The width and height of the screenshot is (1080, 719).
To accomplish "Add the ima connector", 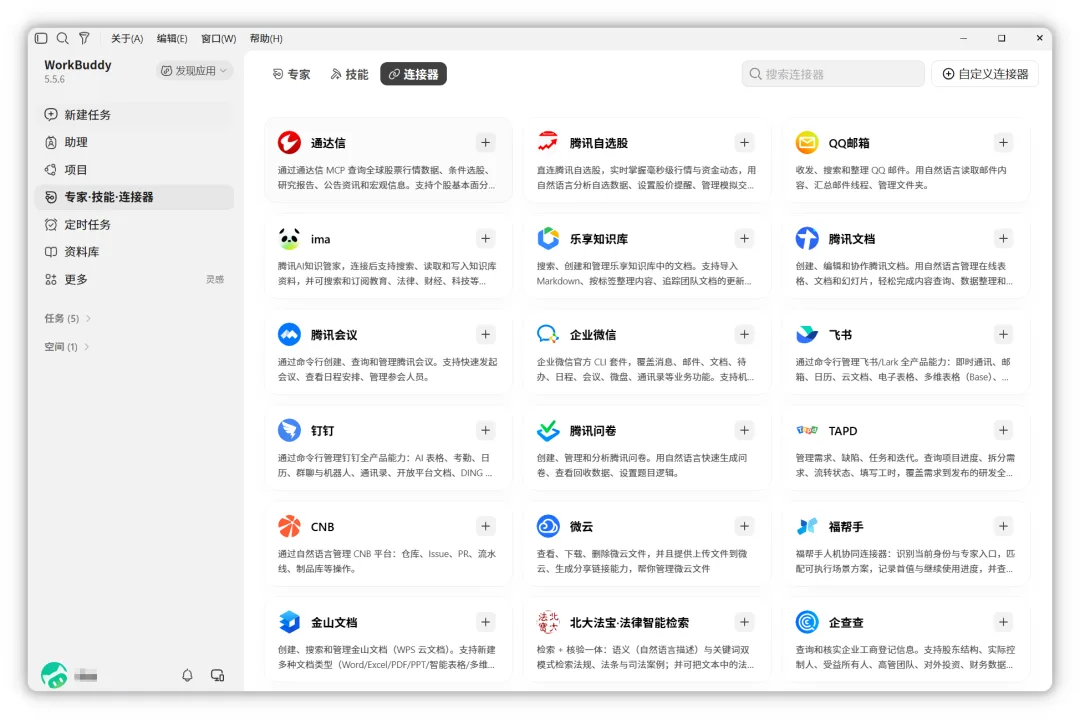I will (x=486, y=238).
